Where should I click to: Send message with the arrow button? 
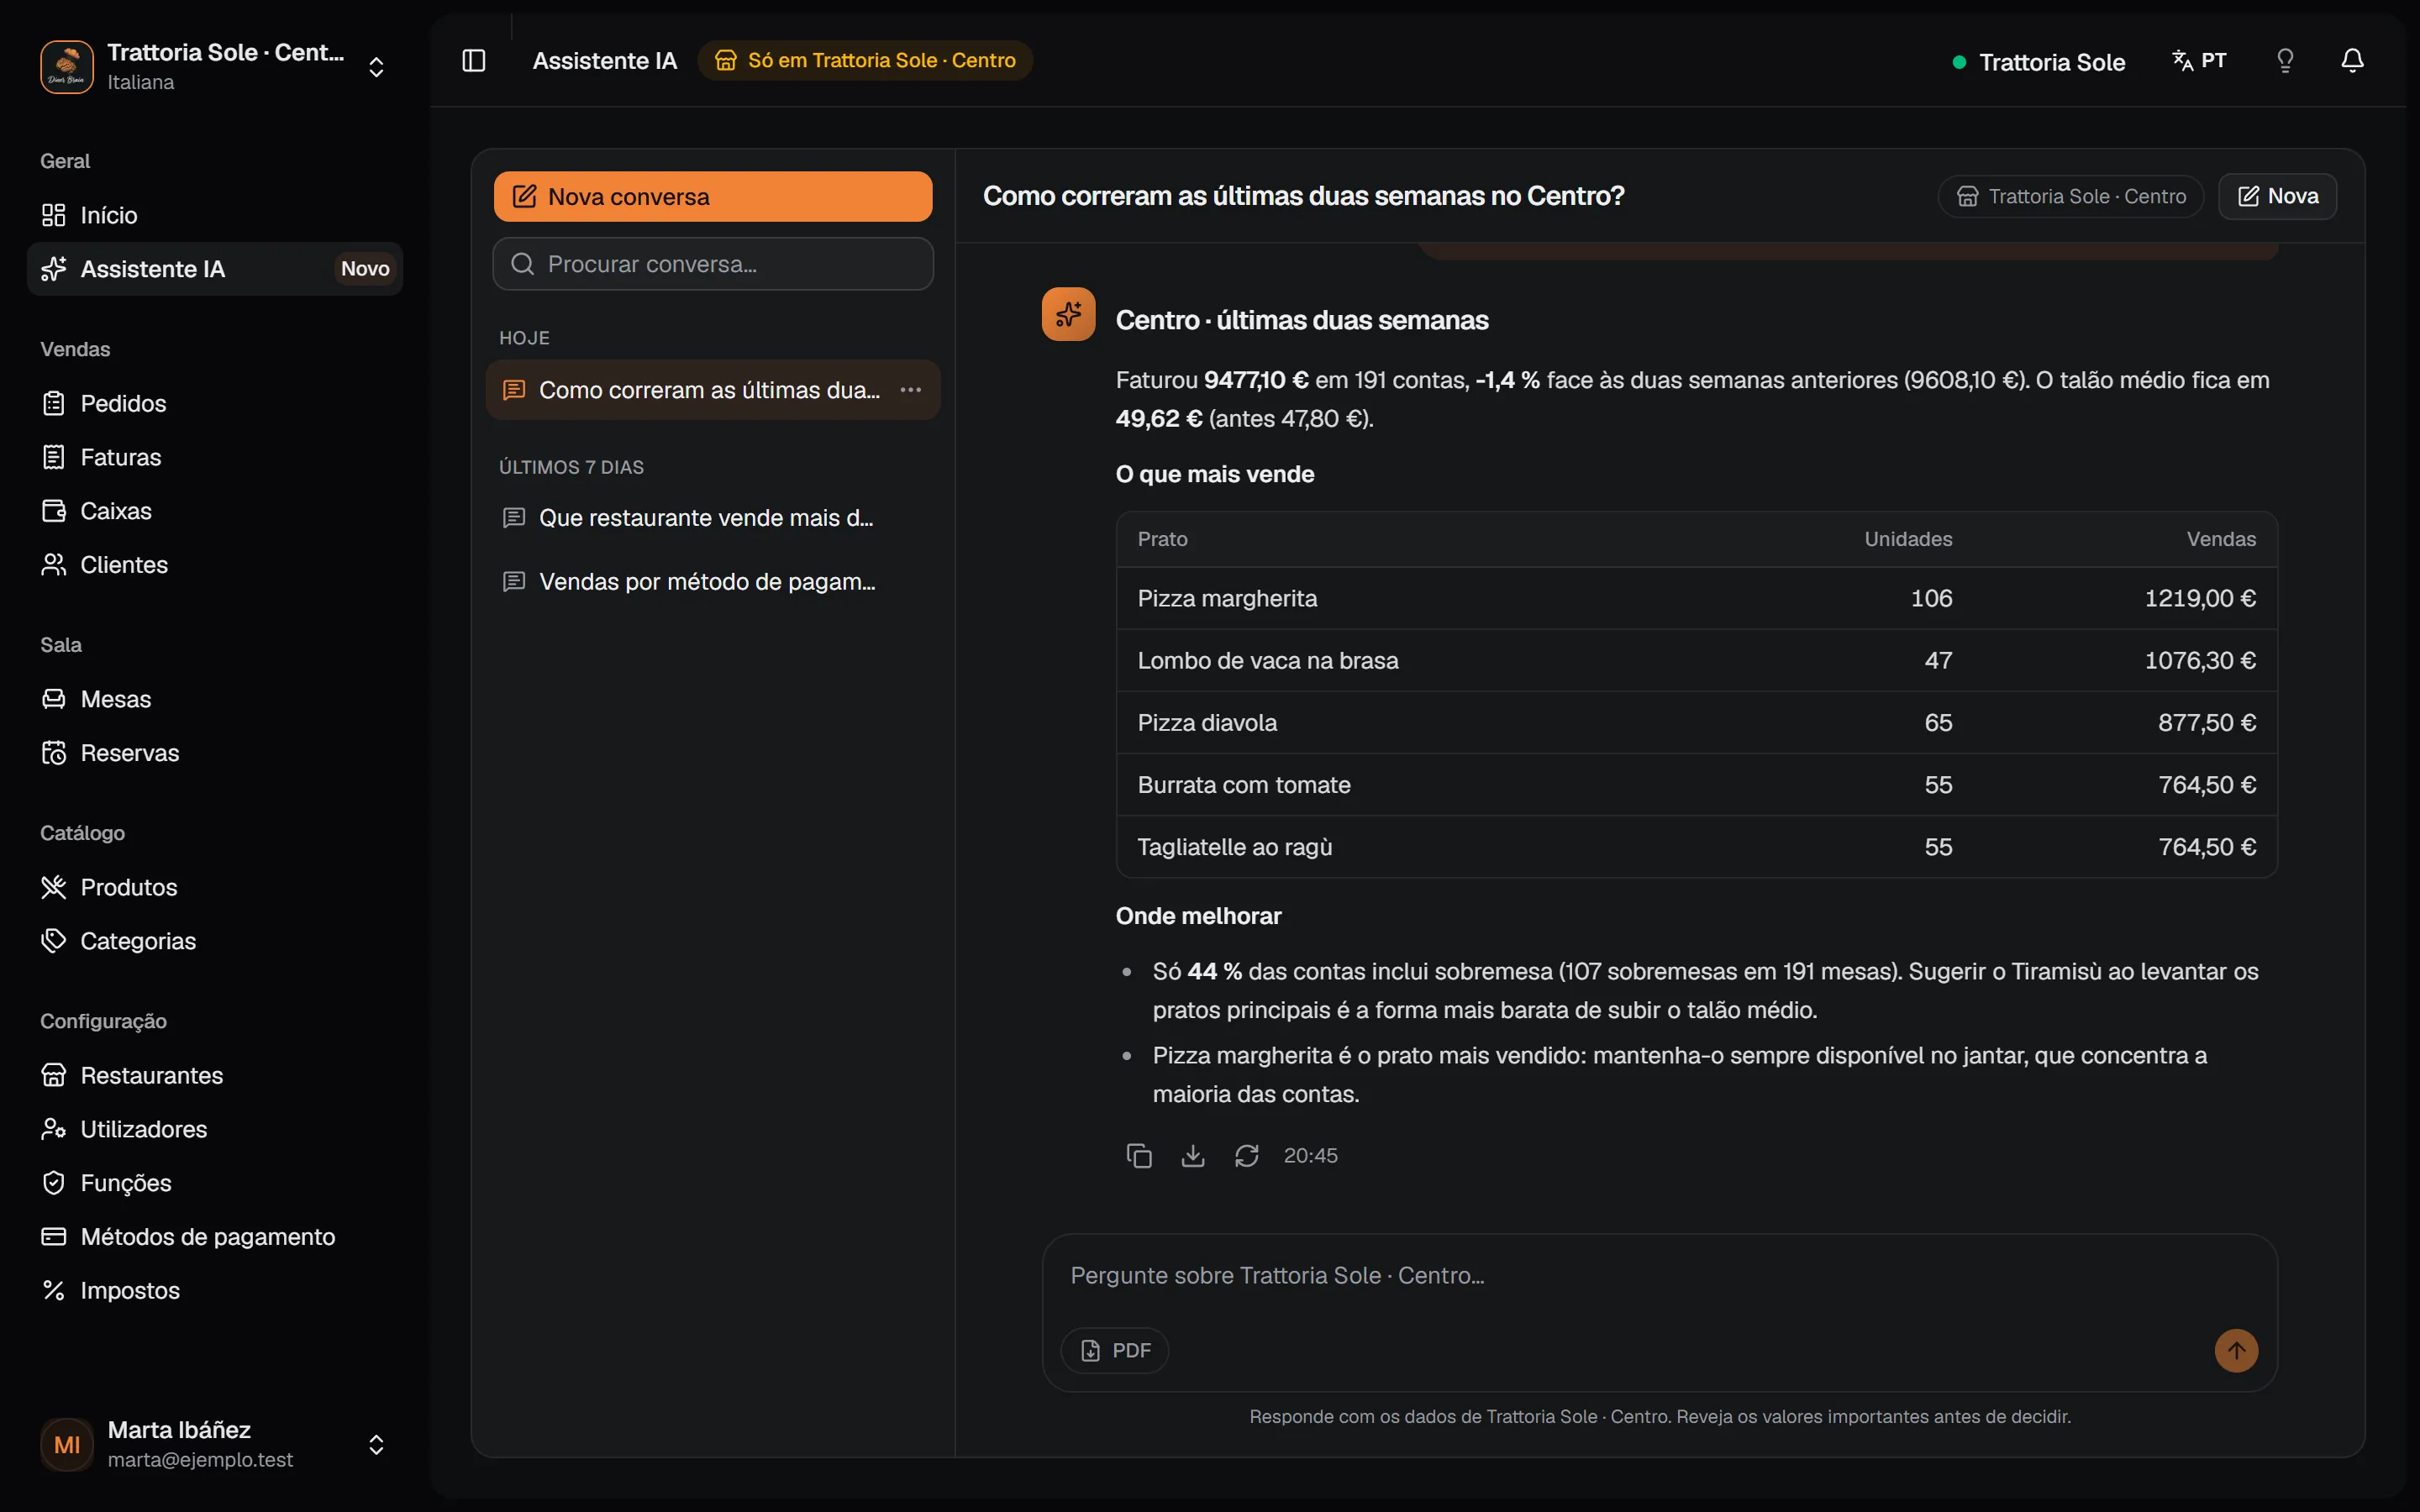click(2236, 1350)
